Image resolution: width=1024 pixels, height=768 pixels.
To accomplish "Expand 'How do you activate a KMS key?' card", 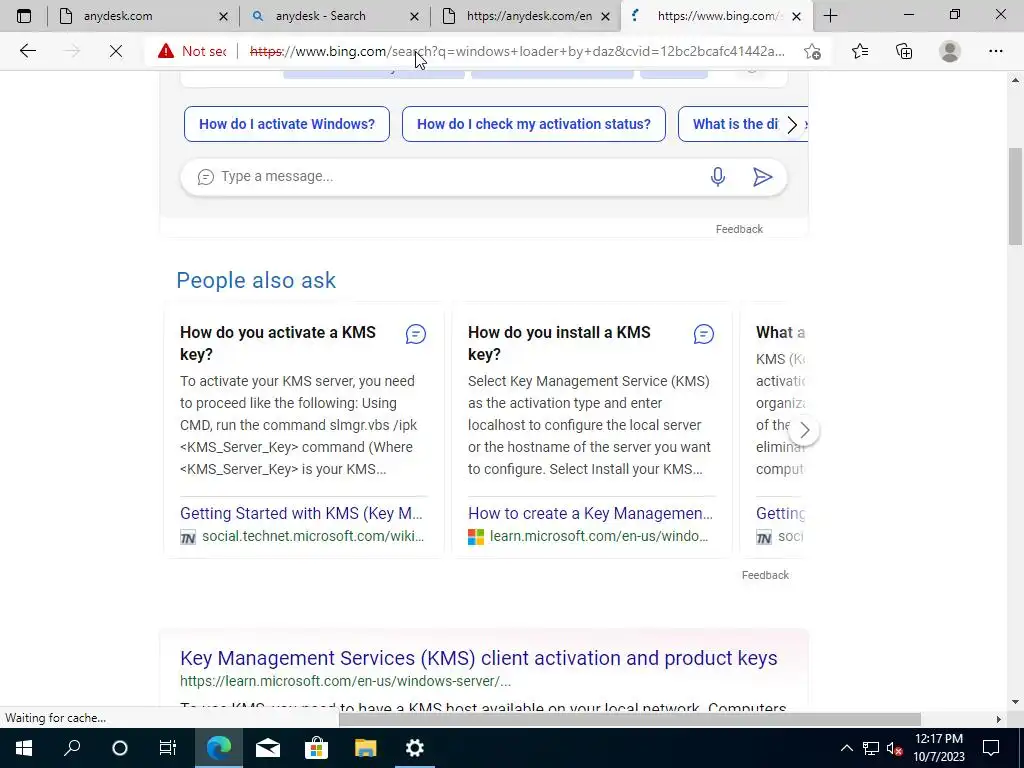I will tap(278, 343).
